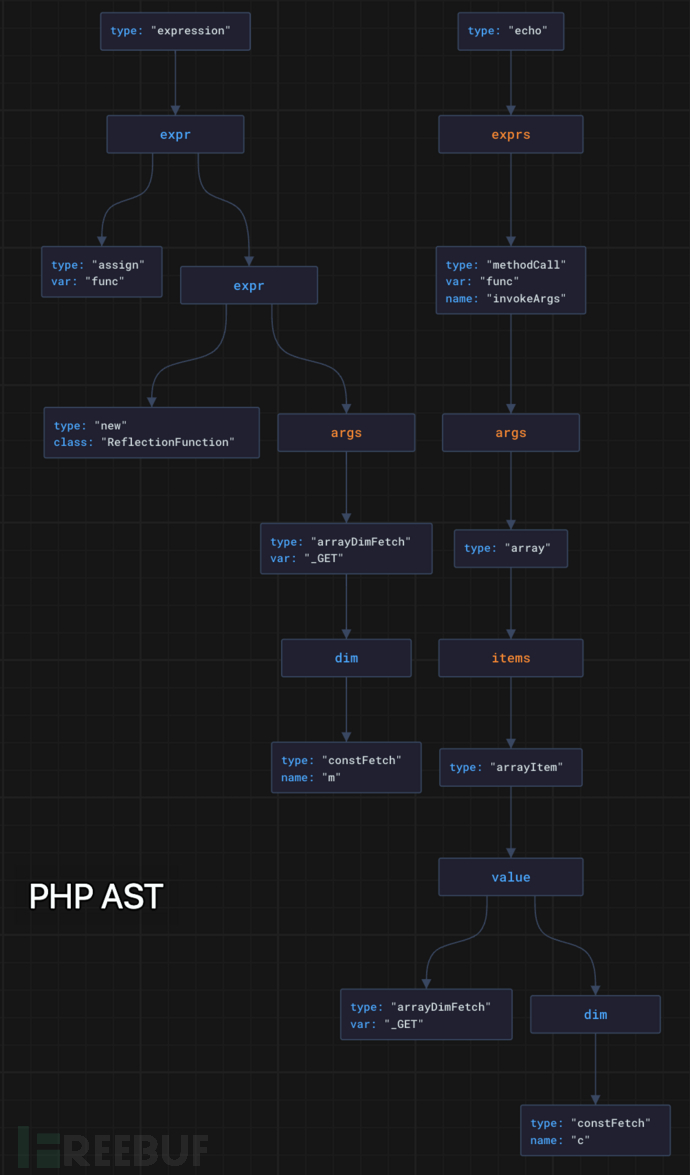Click the value node
Viewport: 690px width, 1175px height.
click(x=510, y=877)
